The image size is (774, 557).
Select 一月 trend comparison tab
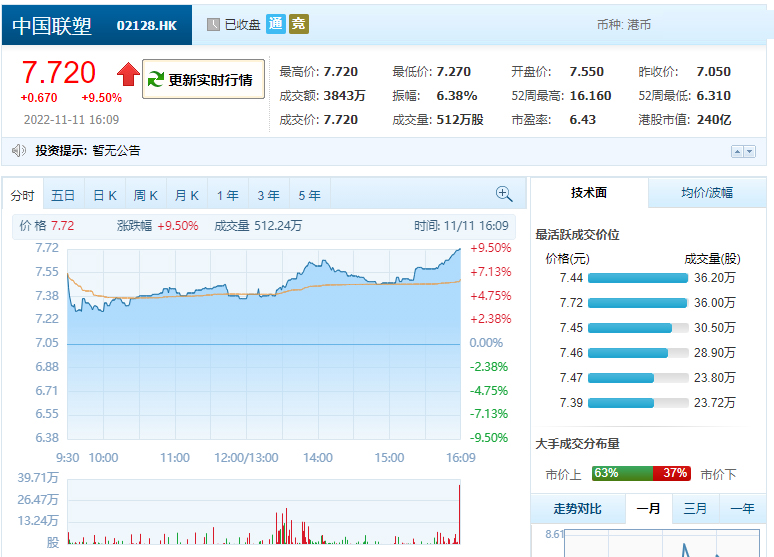pos(649,509)
